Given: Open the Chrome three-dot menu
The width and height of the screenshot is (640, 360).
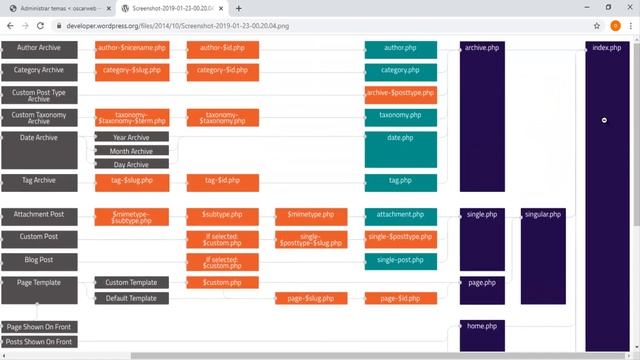Looking at the screenshot, I should click(x=631, y=26).
